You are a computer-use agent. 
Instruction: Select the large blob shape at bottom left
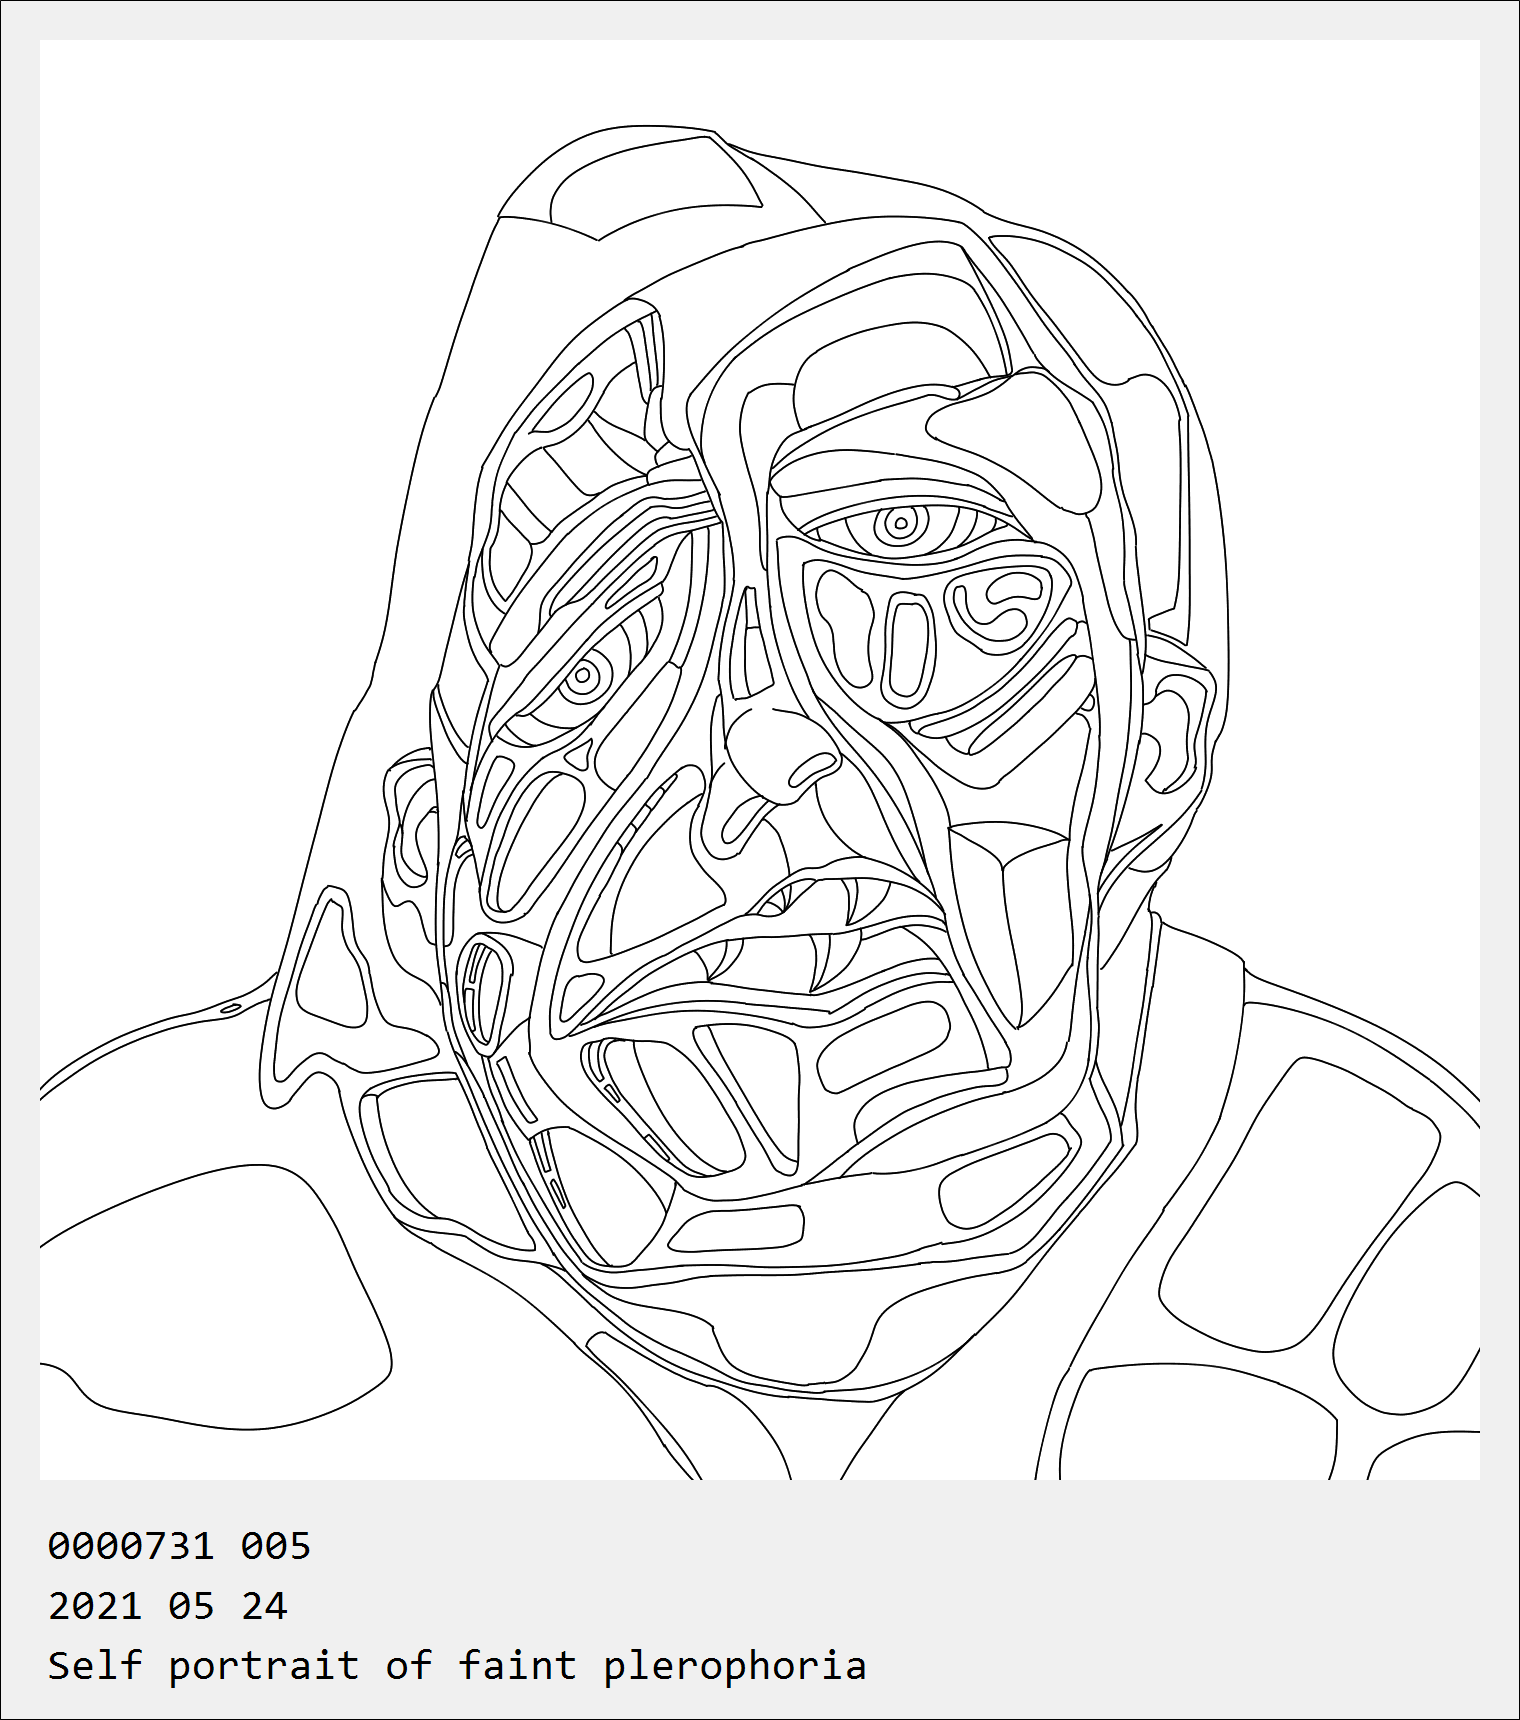215,1300
